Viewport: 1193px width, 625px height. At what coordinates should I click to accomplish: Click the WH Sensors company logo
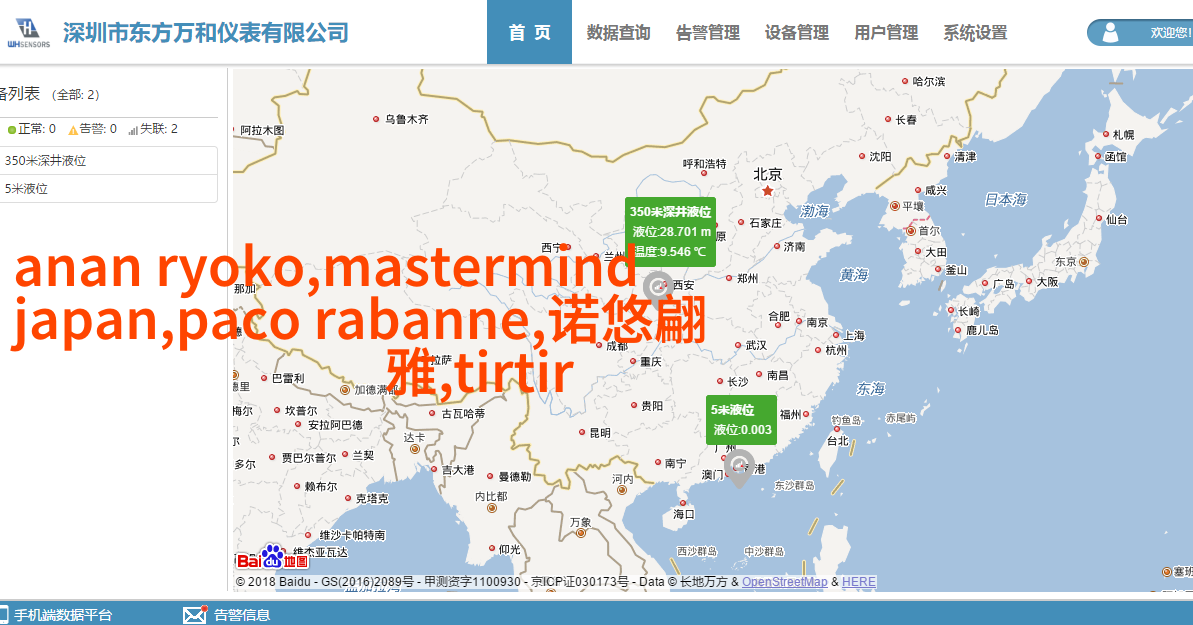coord(29,33)
